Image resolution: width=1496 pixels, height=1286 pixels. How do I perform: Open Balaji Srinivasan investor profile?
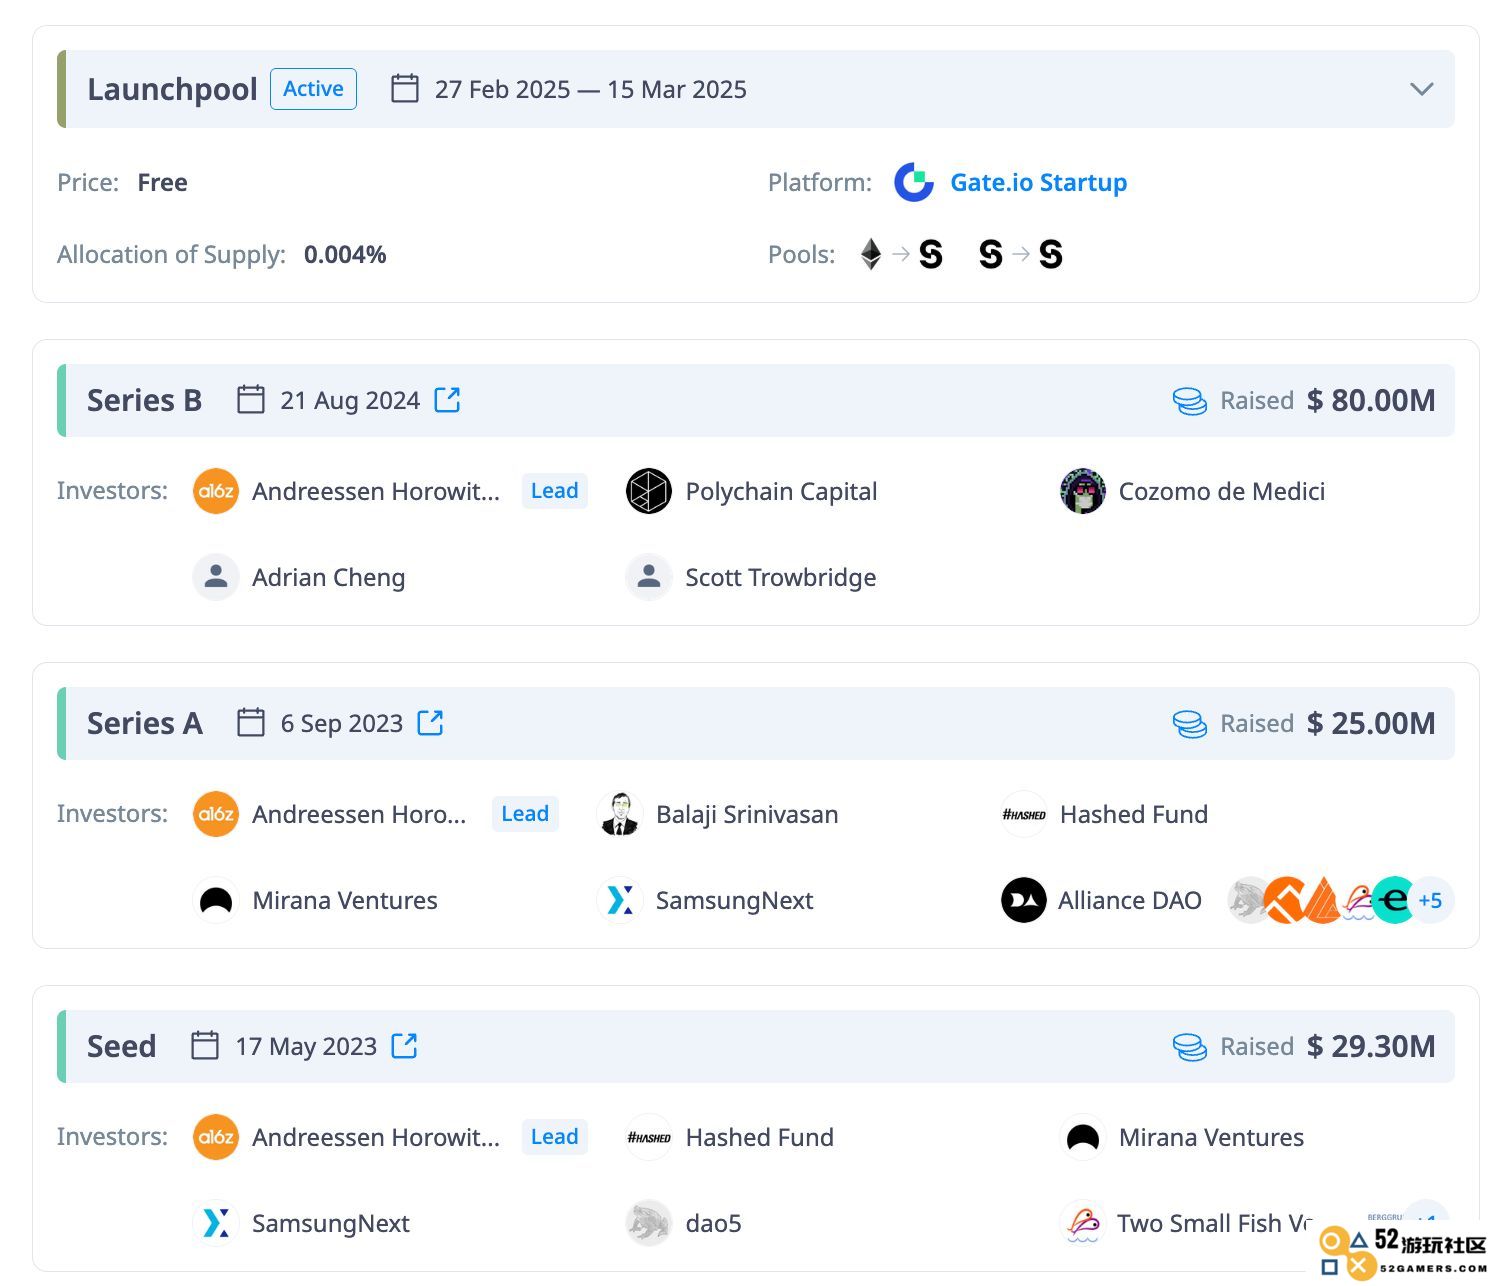(x=747, y=814)
